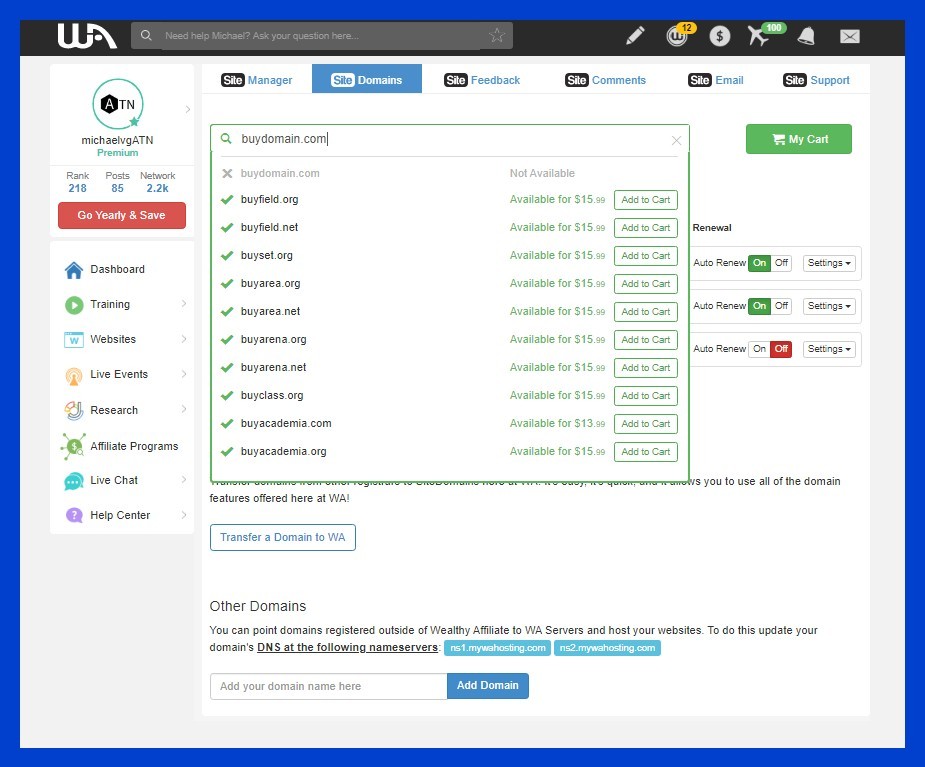
Task: Go to Site Email tab
Action: 716,80
